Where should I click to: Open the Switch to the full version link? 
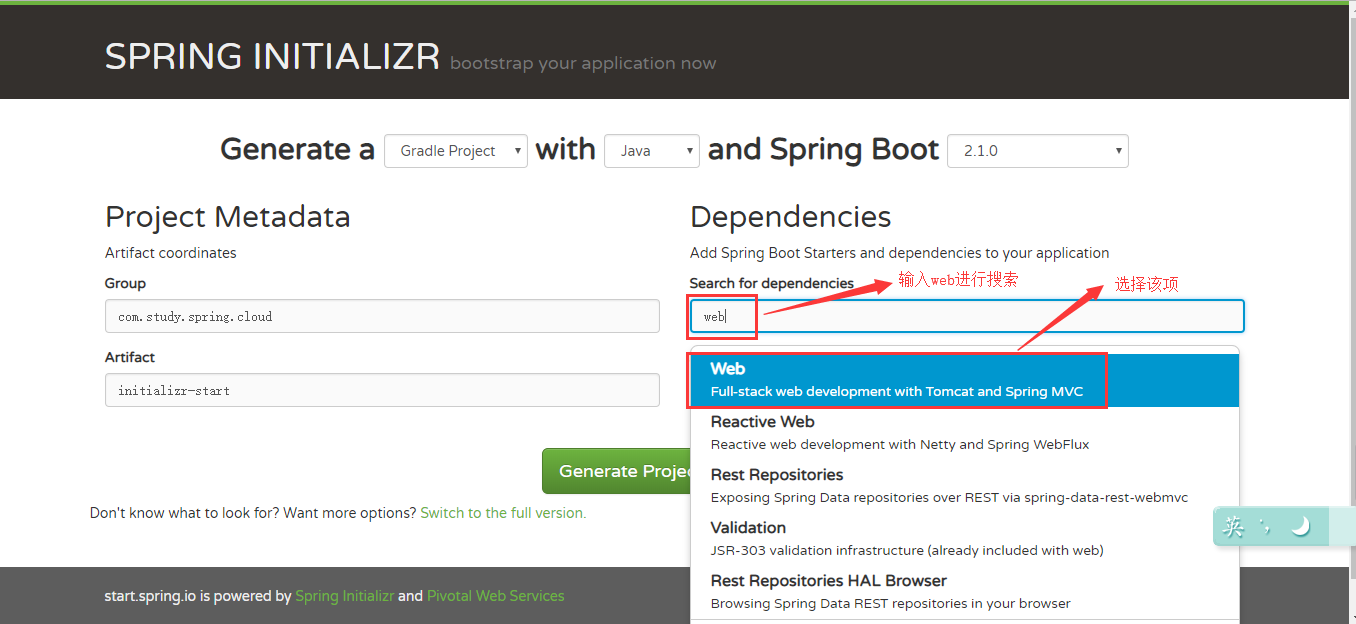pos(503,513)
